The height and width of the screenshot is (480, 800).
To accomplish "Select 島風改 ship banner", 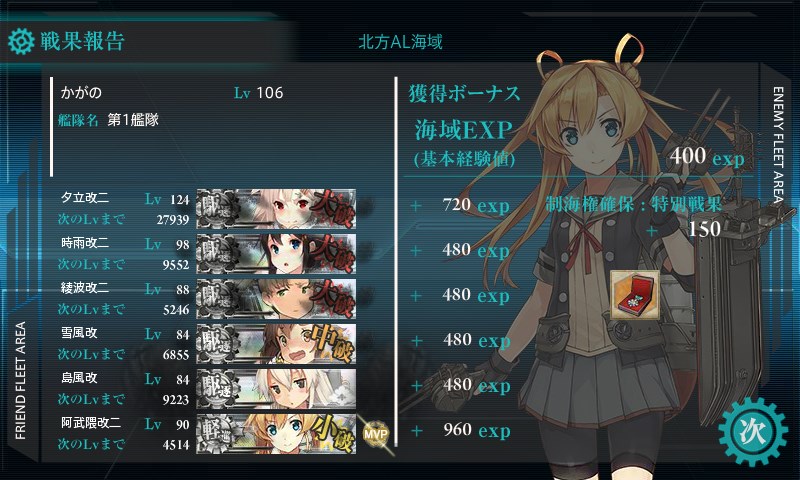I will click(x=276, y=389).
